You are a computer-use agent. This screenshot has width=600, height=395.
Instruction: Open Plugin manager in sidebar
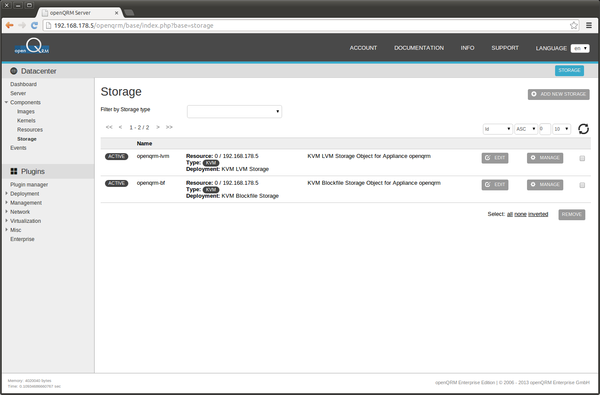pyautogui.click(x=29, y=184)
